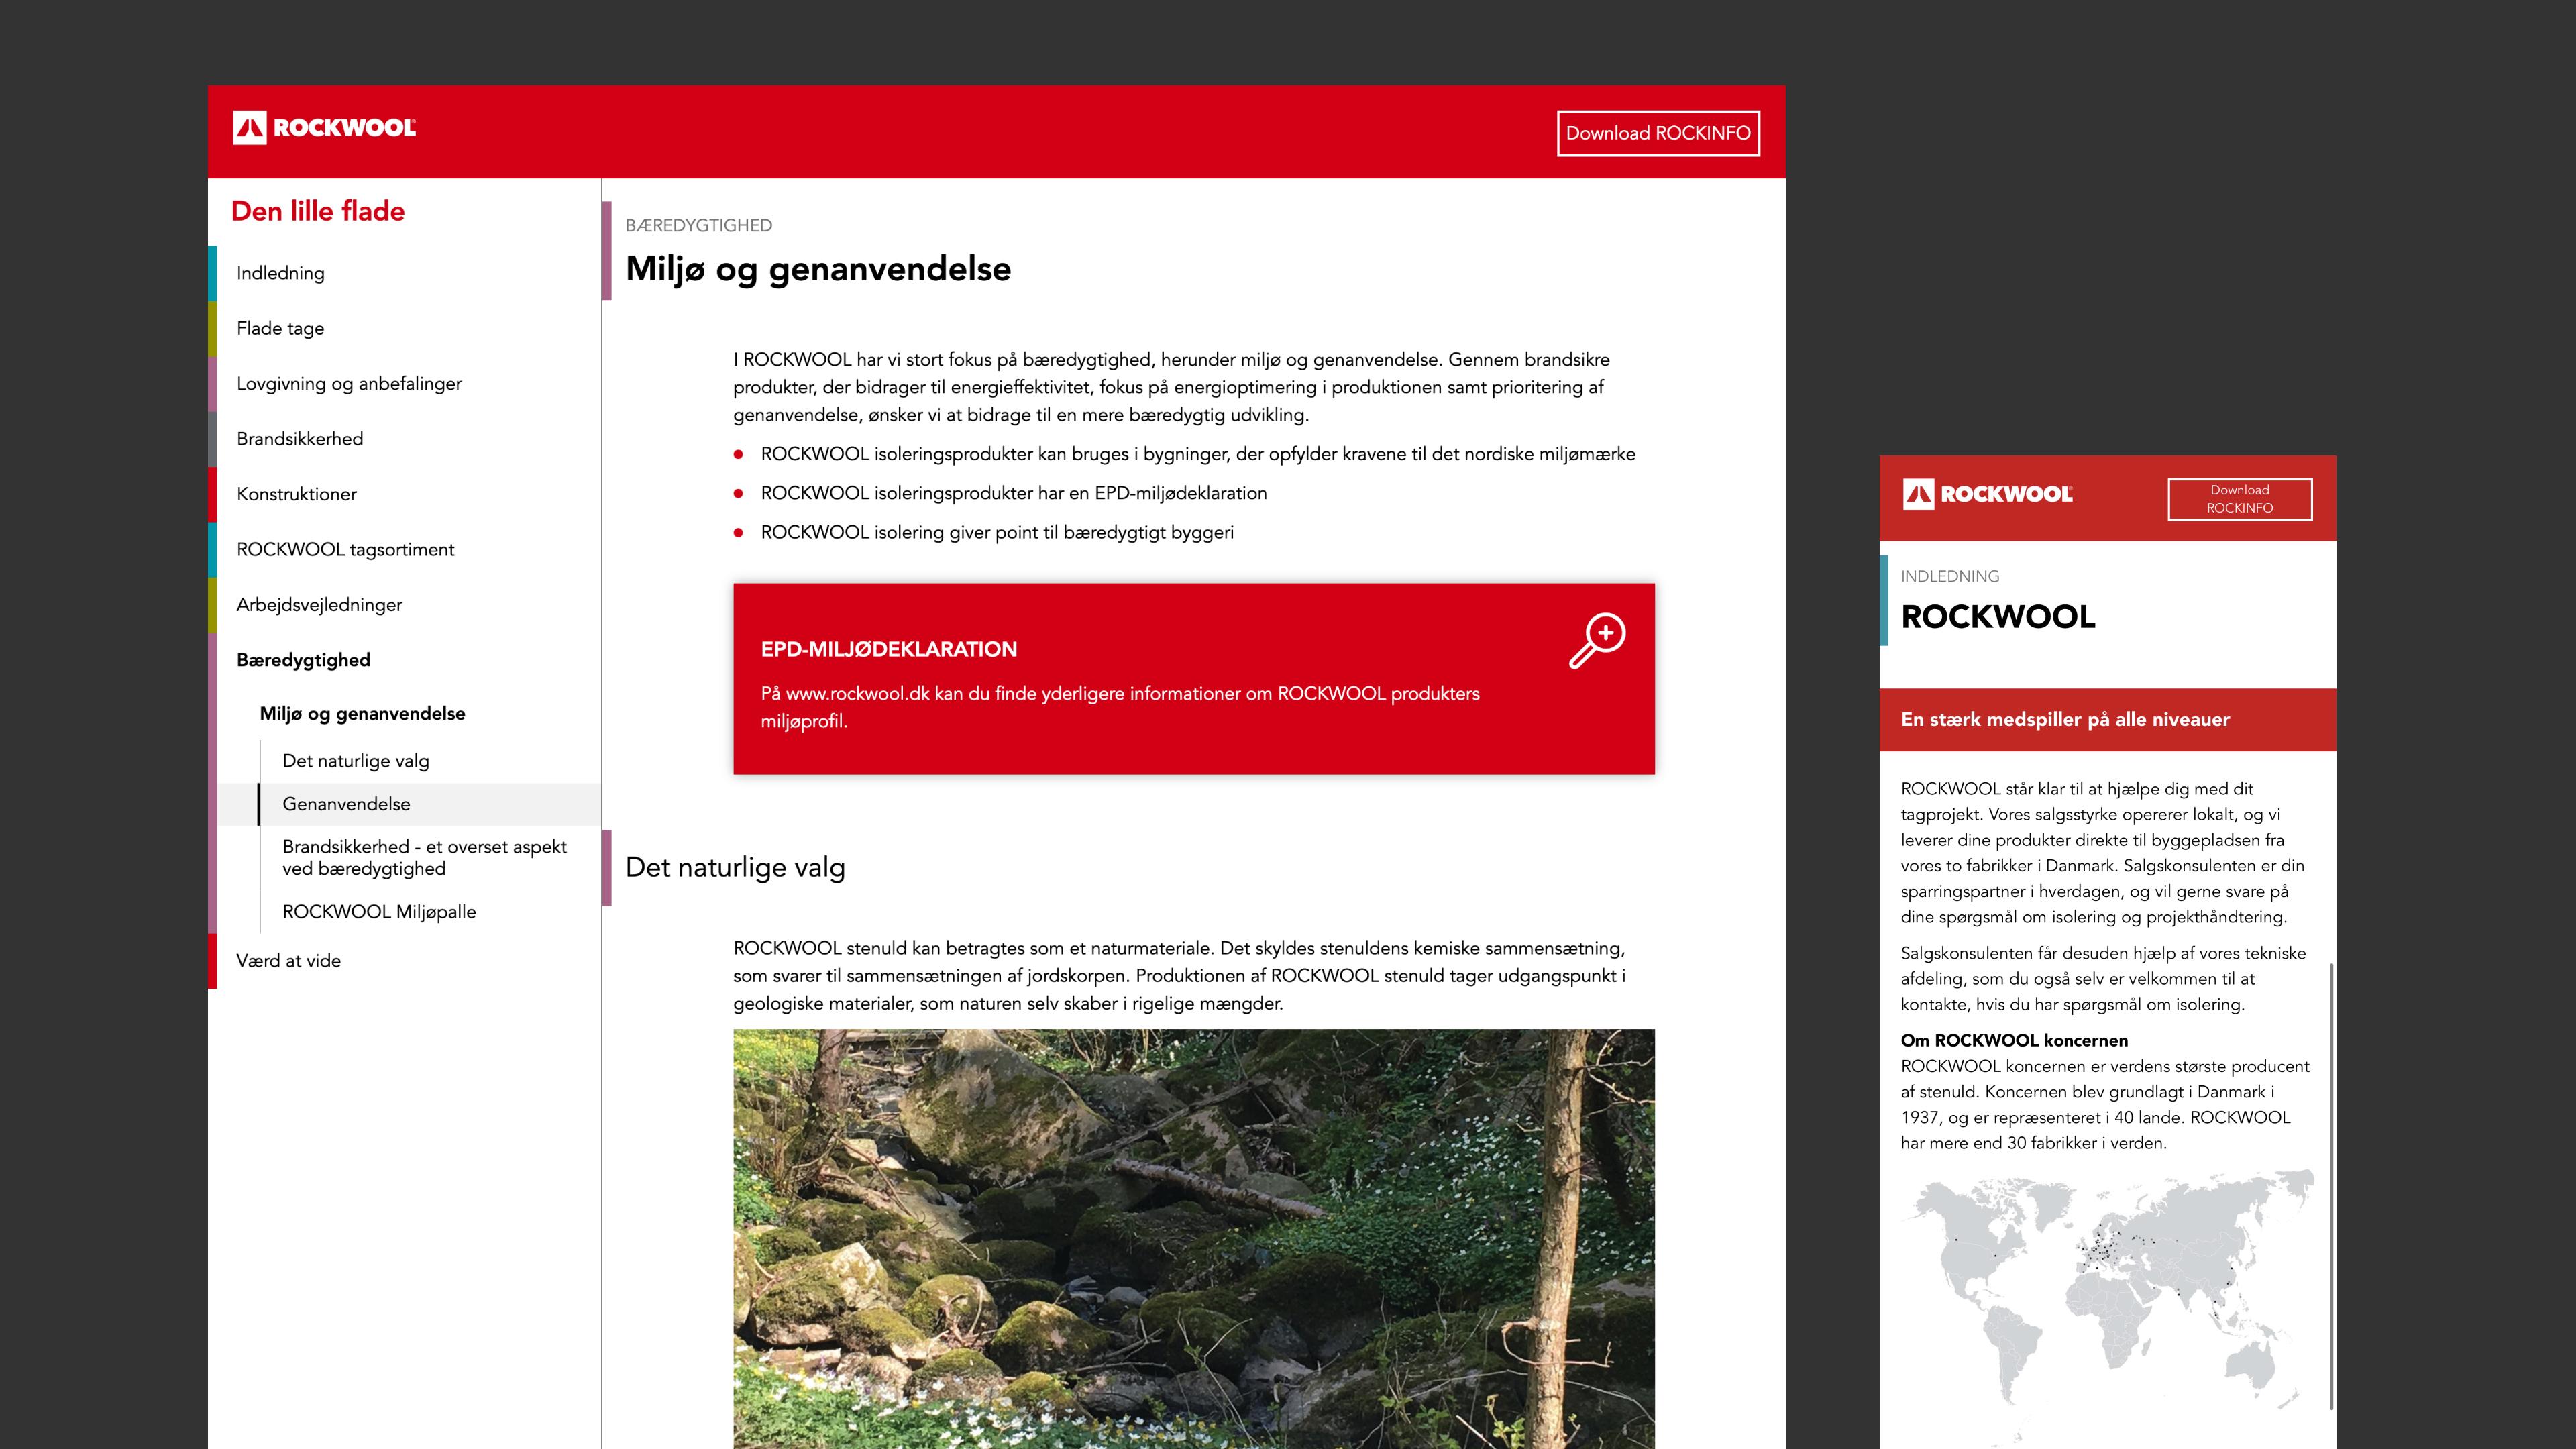Open ROCKWOOL Miljøpalle subsection
The width and height of the screenshot is (2576, 1449).
[x=379, y=912]
